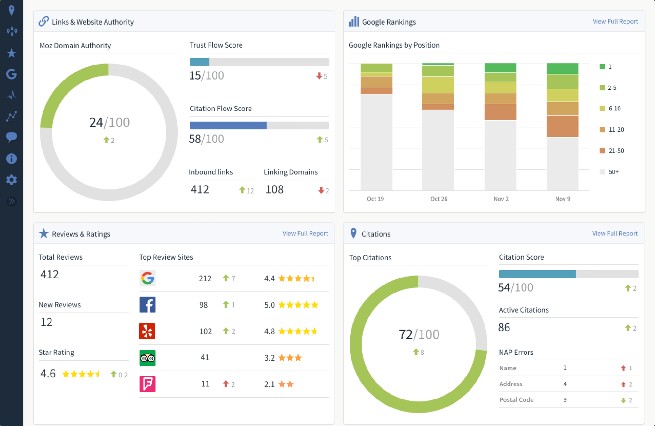Toggle legend entry for positions 50+
This screenshot has width=655, height=426.
coord(609,172)
